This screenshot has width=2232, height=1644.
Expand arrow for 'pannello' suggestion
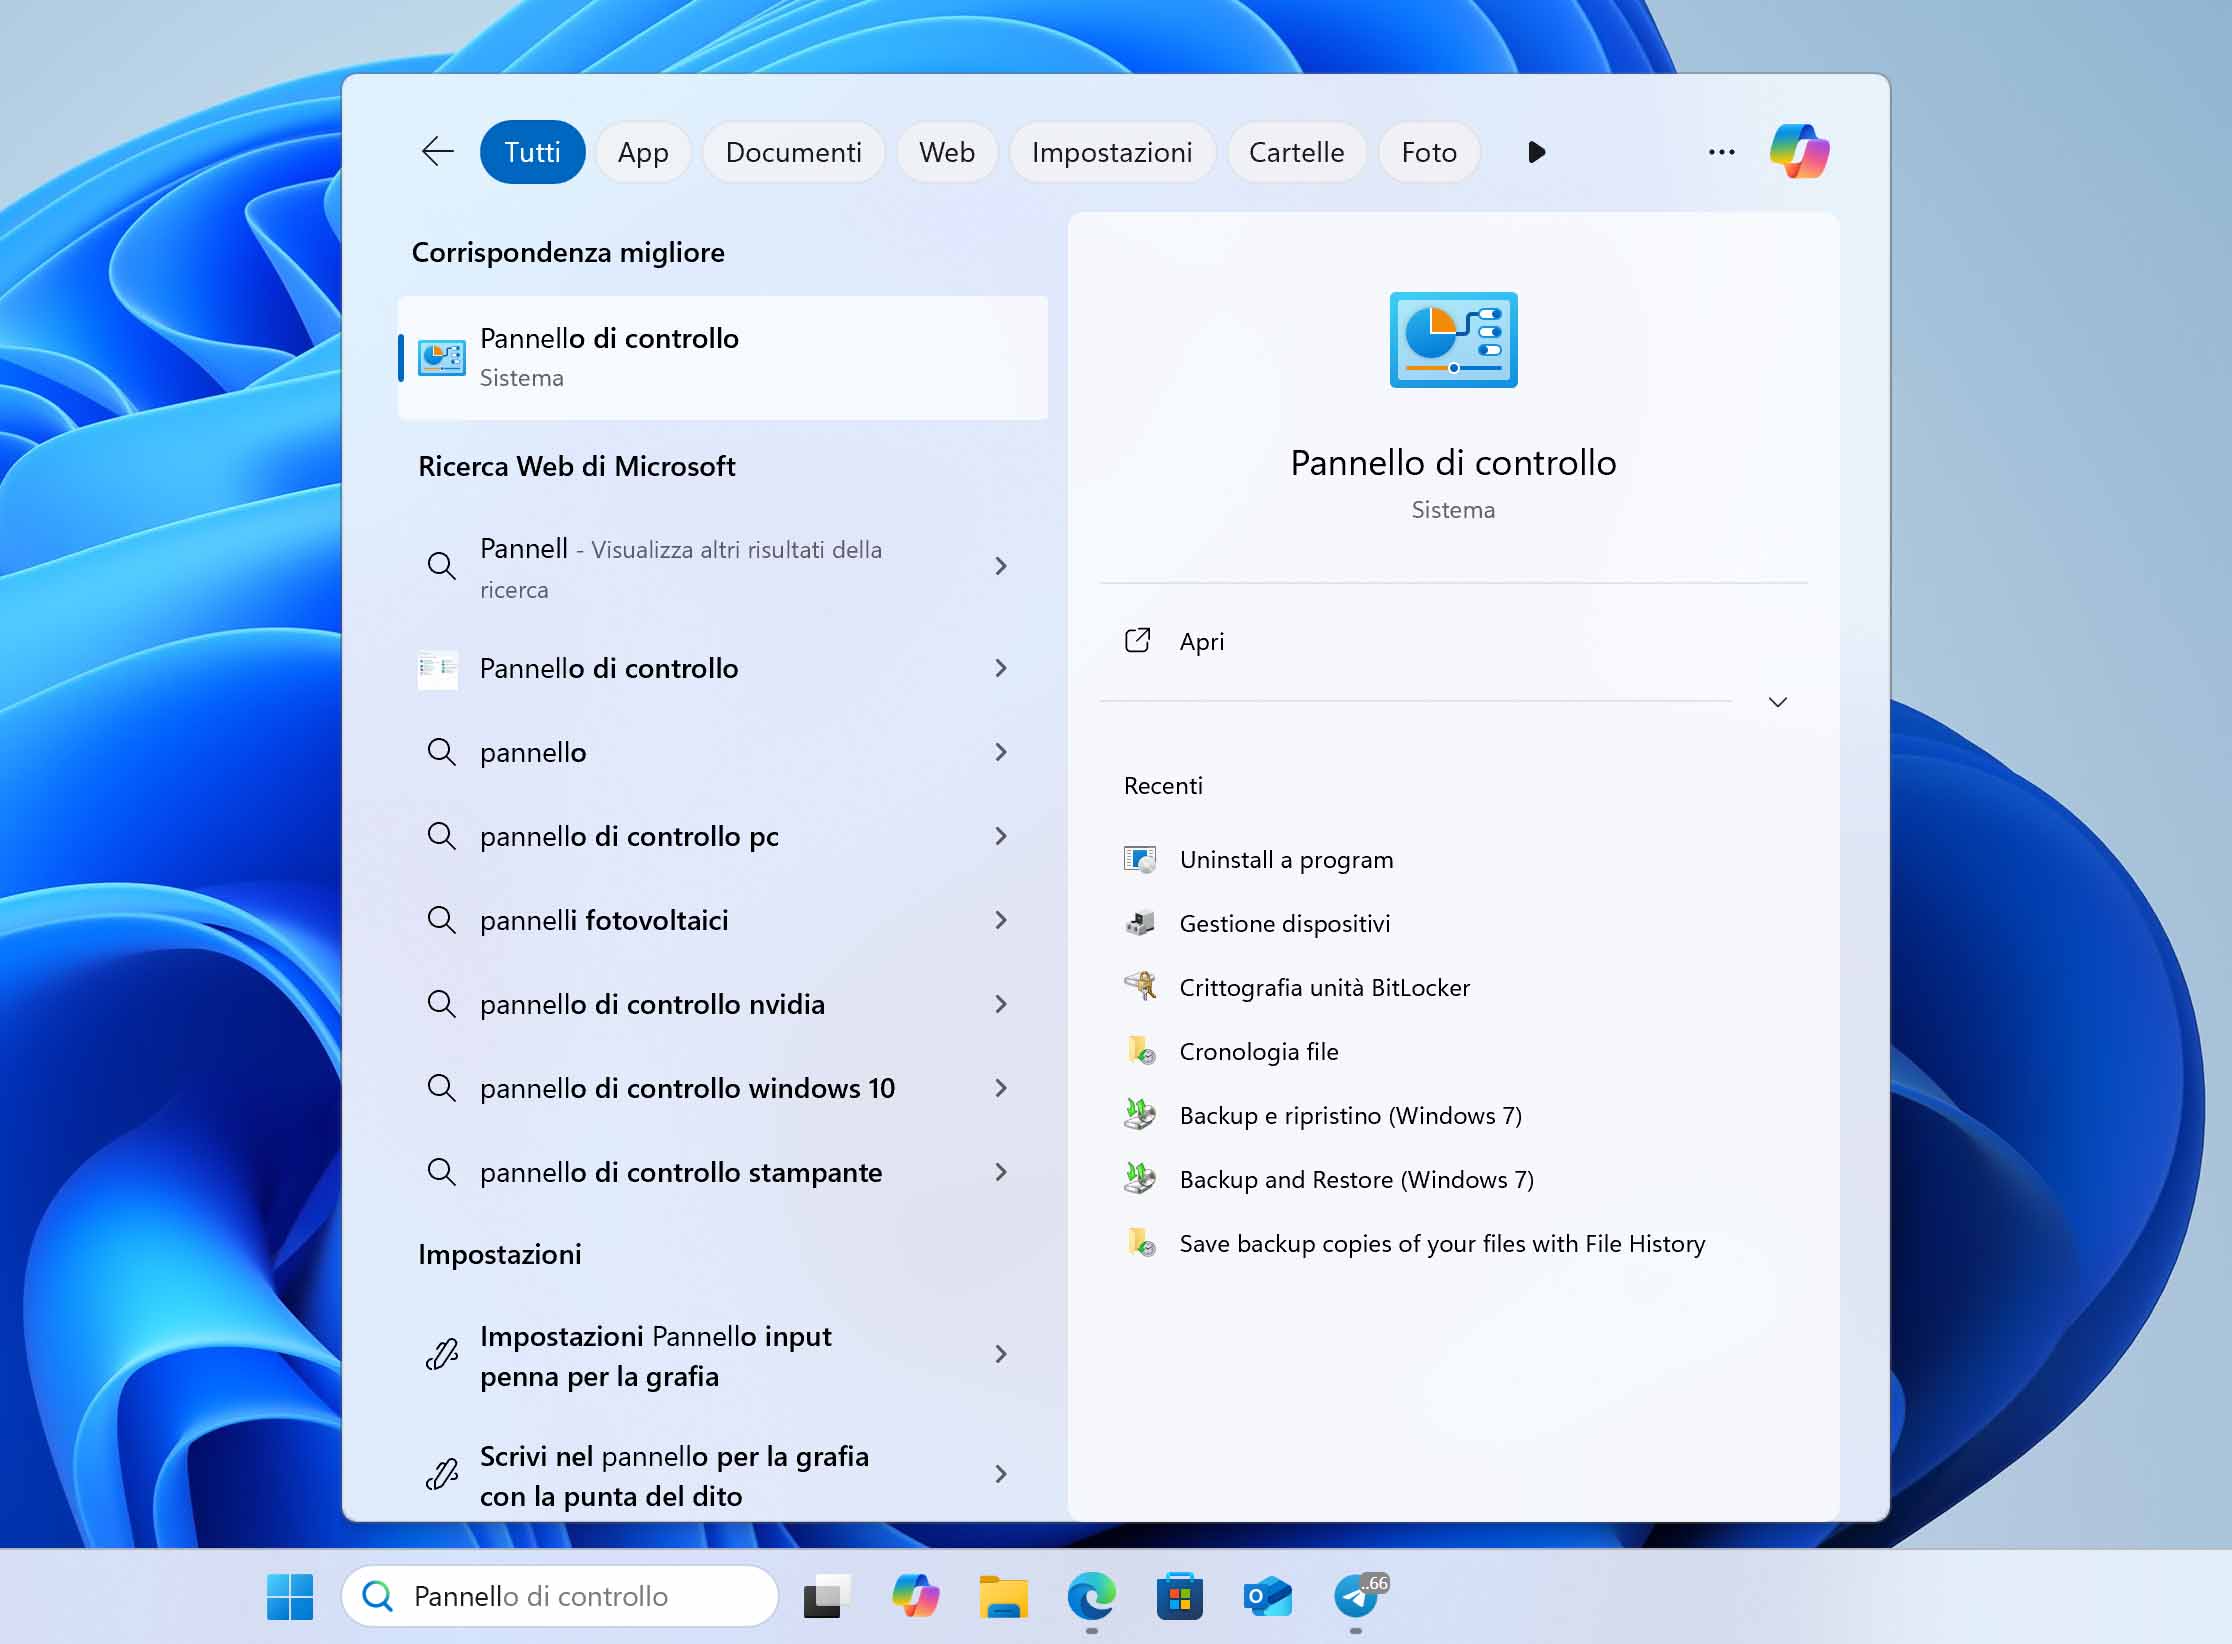[x=1001, y=752]
